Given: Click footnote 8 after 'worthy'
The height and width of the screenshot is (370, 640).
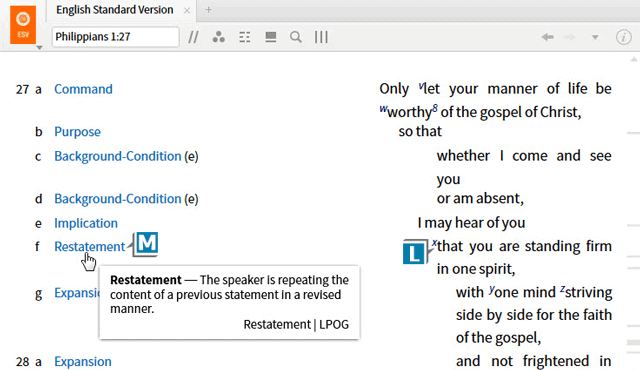Looking at the screenshot, I should pos(435,109).
